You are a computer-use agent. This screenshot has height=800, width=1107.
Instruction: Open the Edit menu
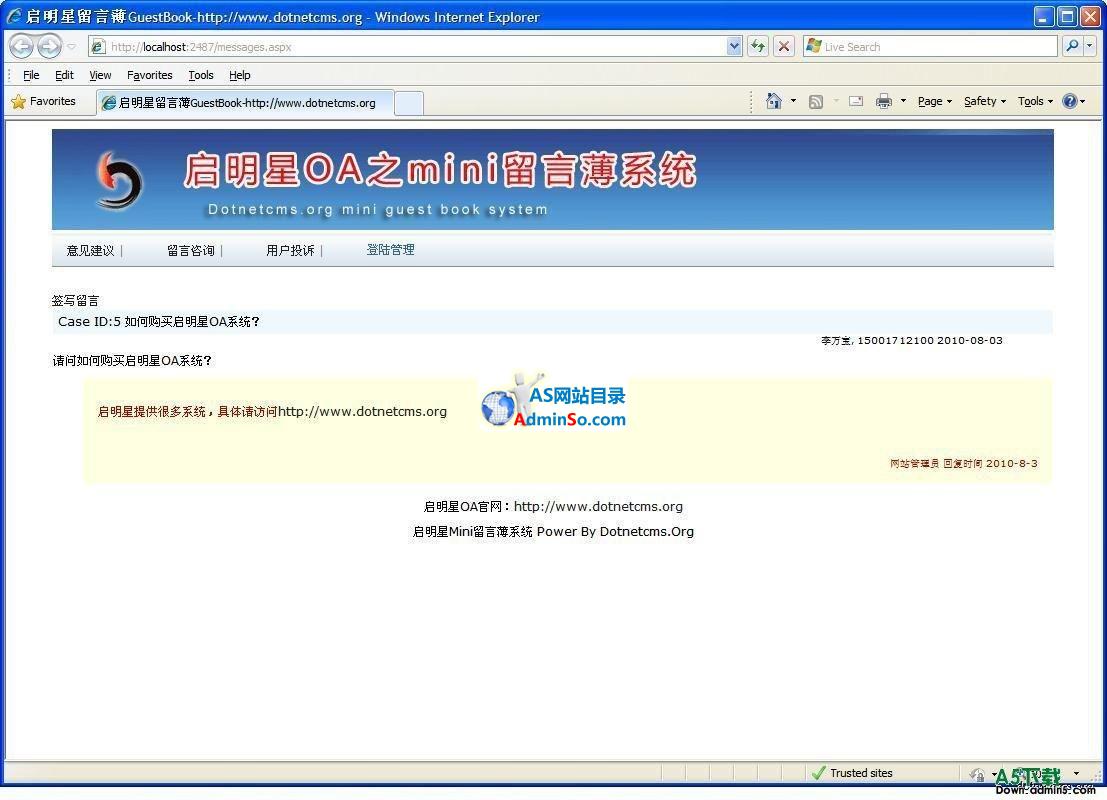click(64, 75)
